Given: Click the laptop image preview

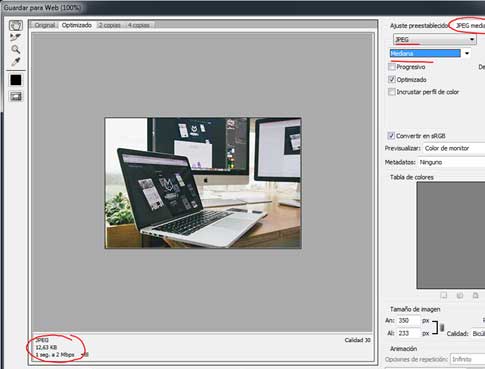Looking at the screenshot, I should [203, 183].
